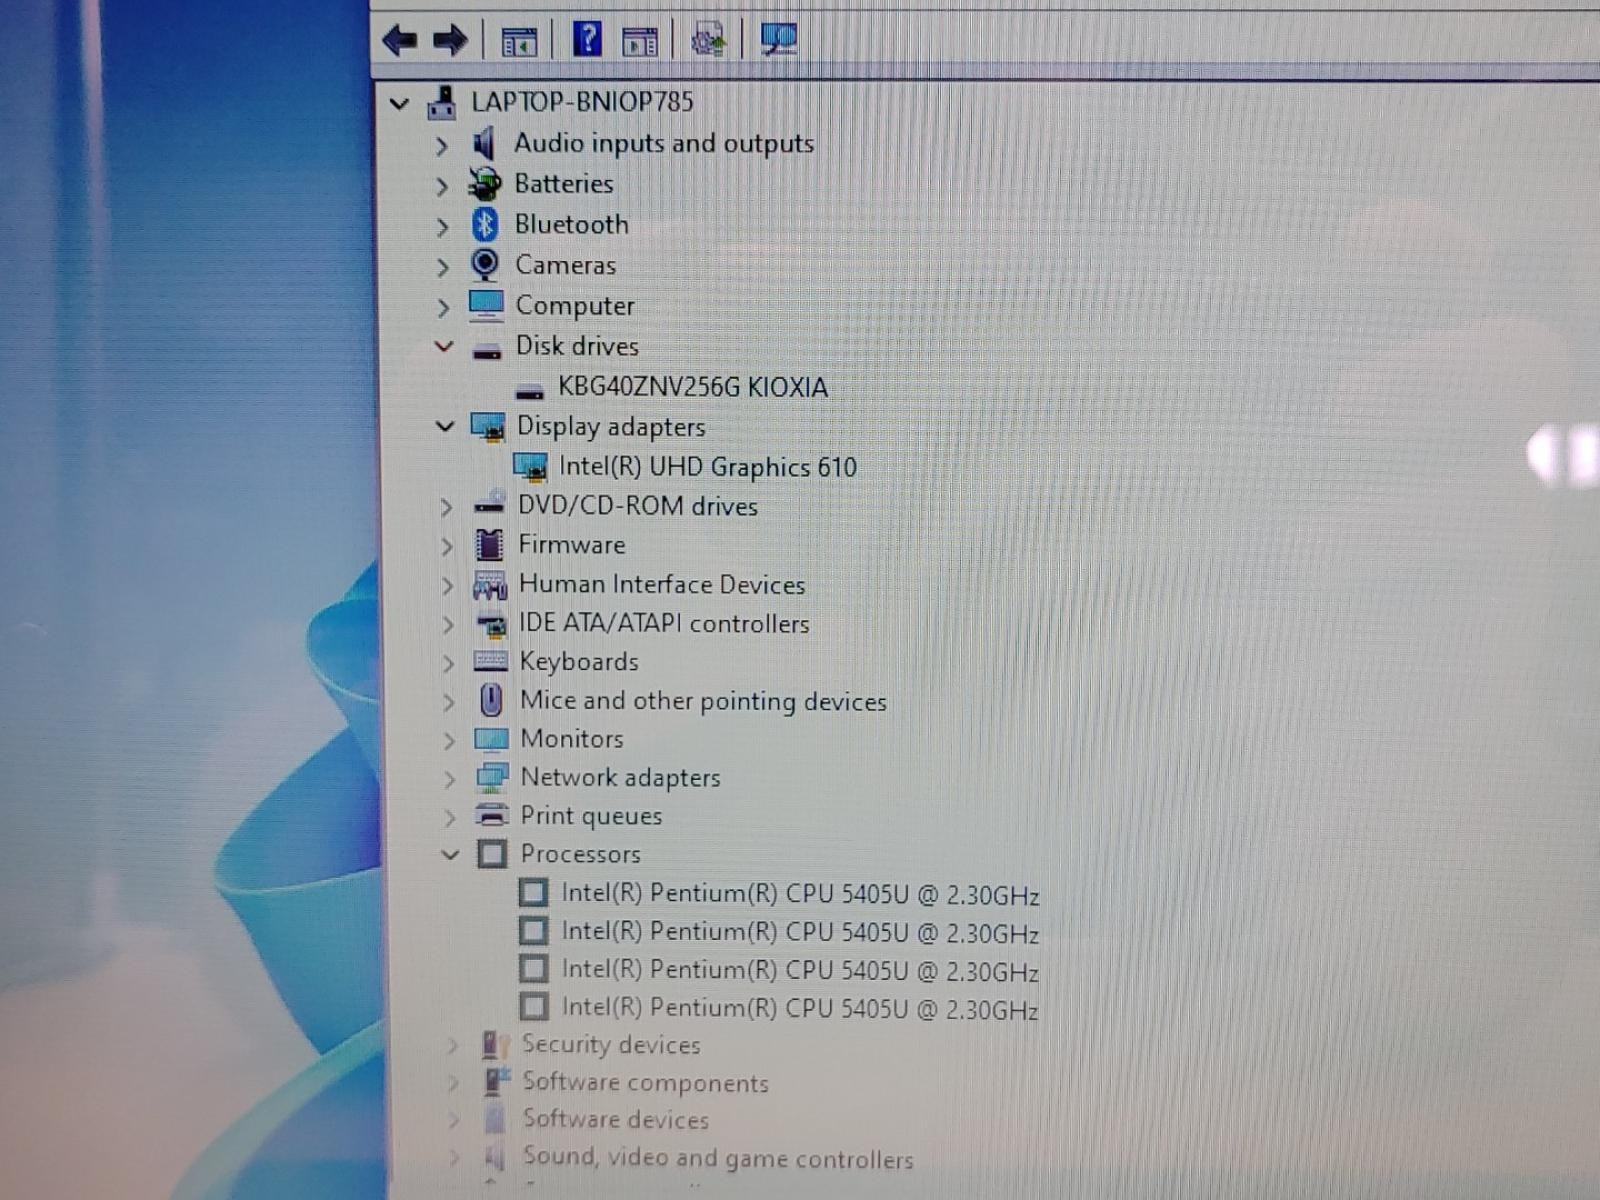The image size is (1600, 1200).
Task: Expand the Monitors category
Action: point(449,741)
